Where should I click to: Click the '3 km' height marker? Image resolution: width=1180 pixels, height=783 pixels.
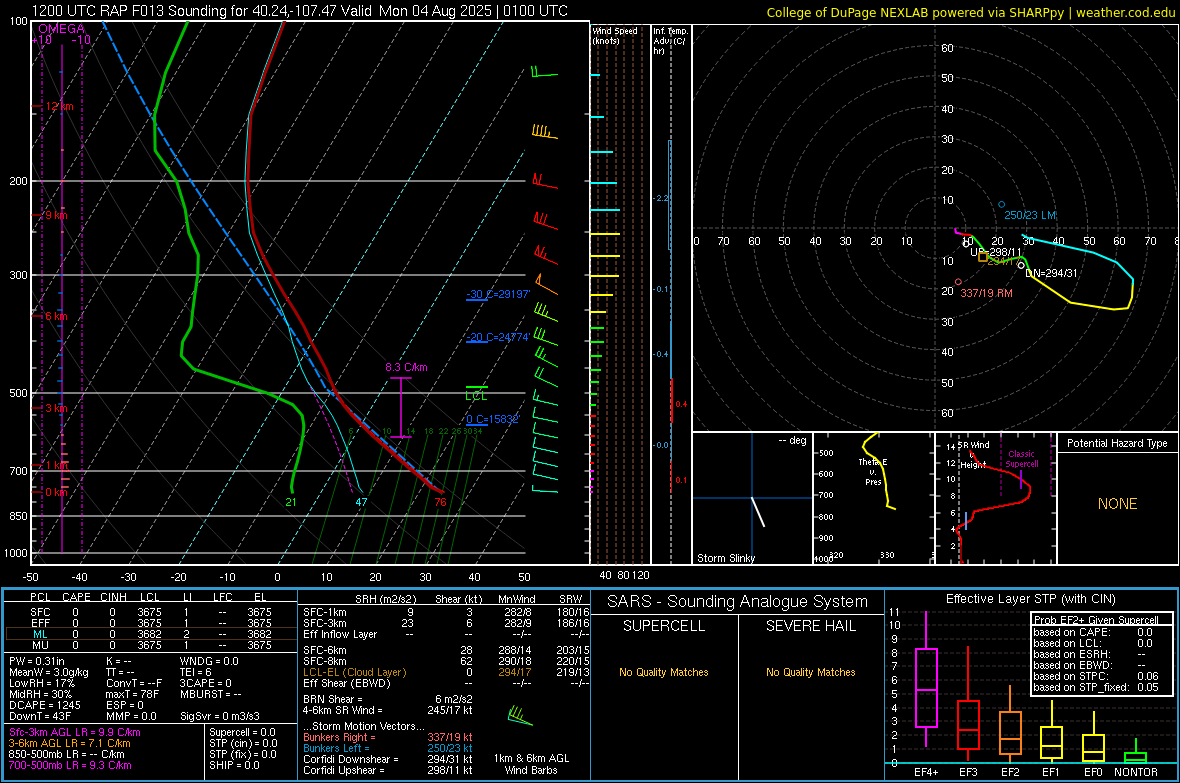click(56, 408)
